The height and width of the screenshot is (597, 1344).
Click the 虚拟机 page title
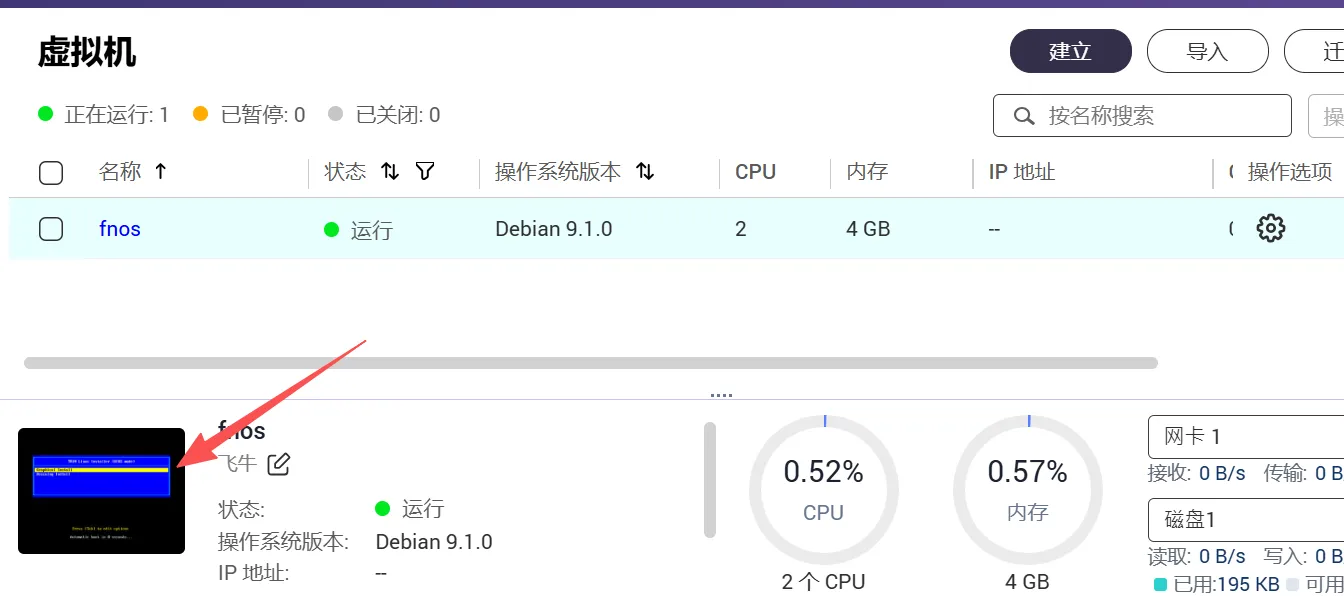pyautogui.click(x=87, y=53)
